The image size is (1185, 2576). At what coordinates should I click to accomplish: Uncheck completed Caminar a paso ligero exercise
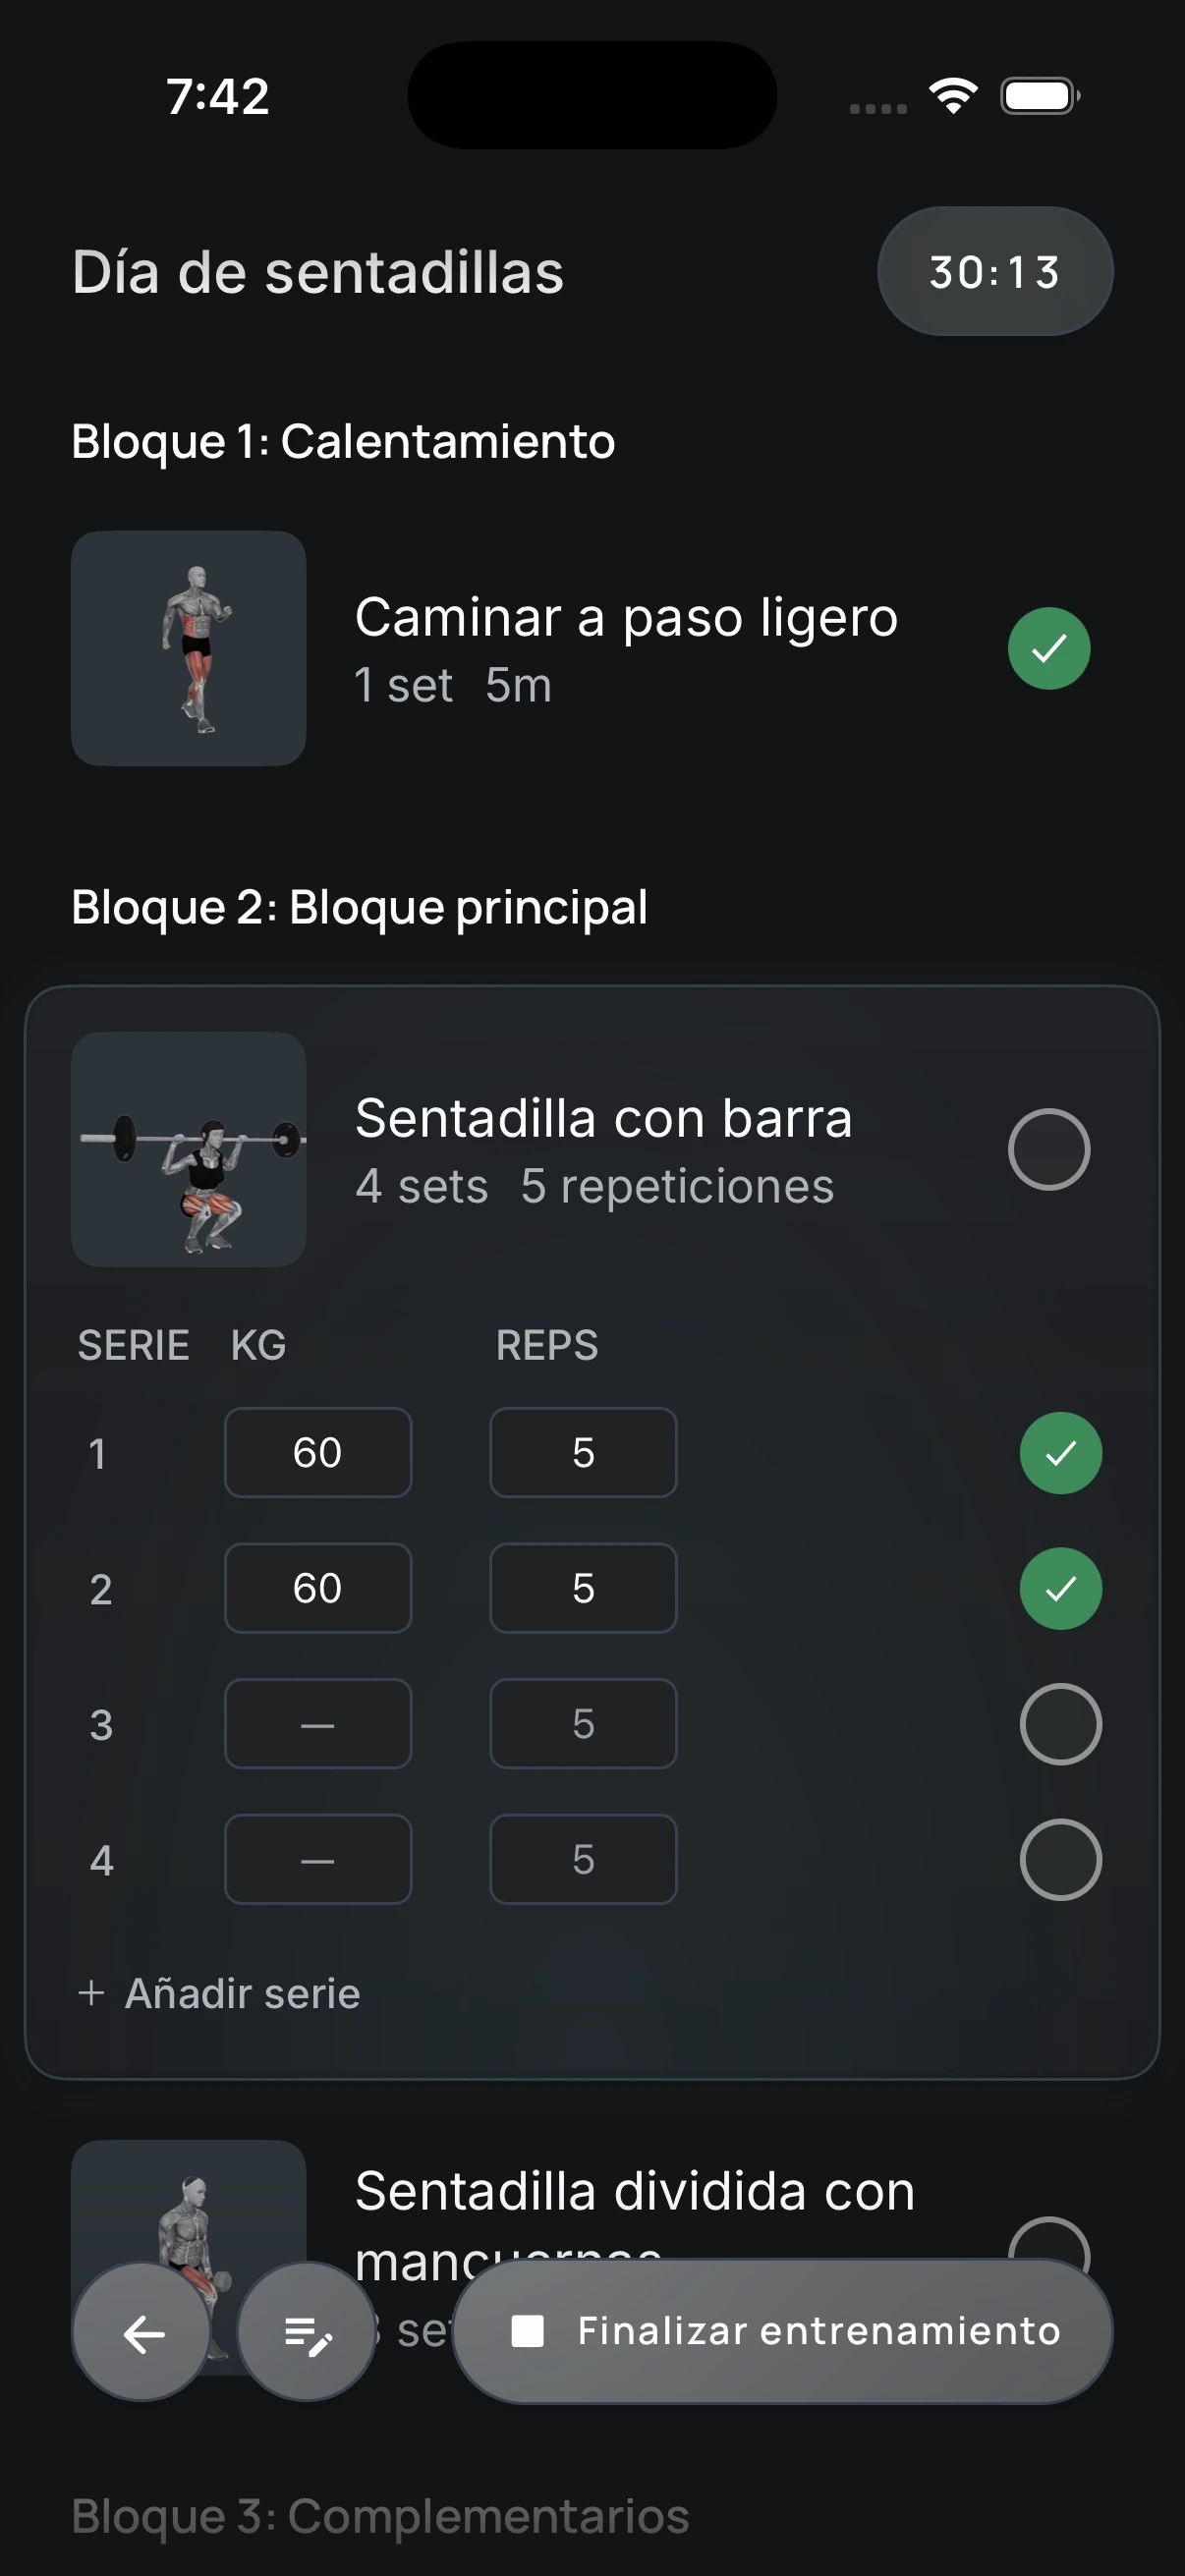tap(1048, 648)
